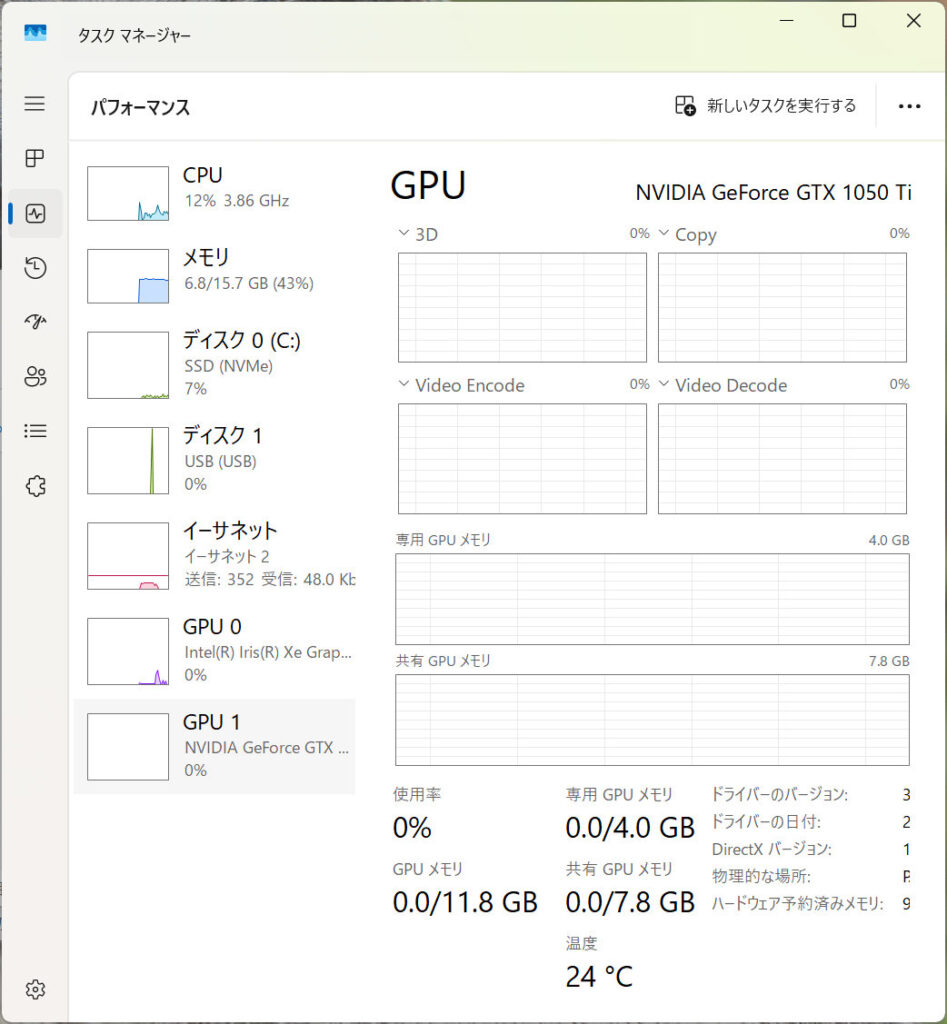Open the Users view icon
The width and height of the screenshot is (947, 1024).
[x=34, y=377]
